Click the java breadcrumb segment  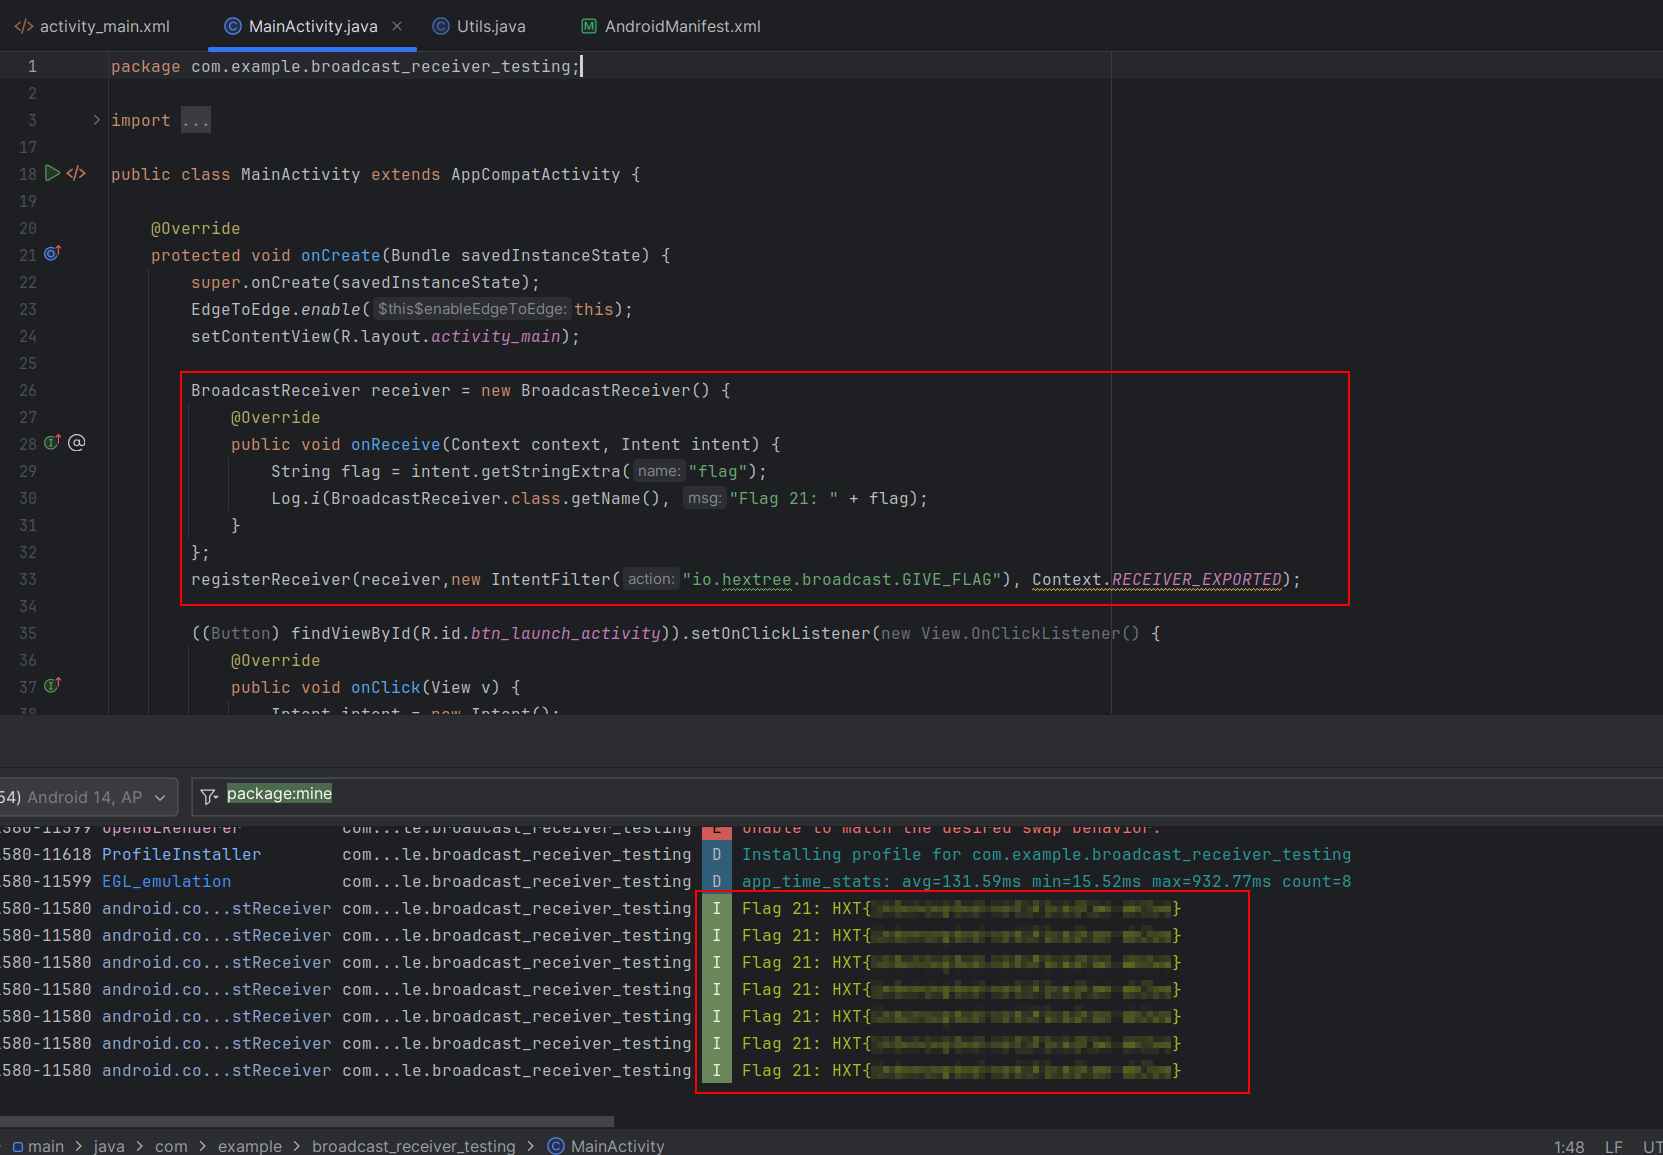click(109, 1146)
